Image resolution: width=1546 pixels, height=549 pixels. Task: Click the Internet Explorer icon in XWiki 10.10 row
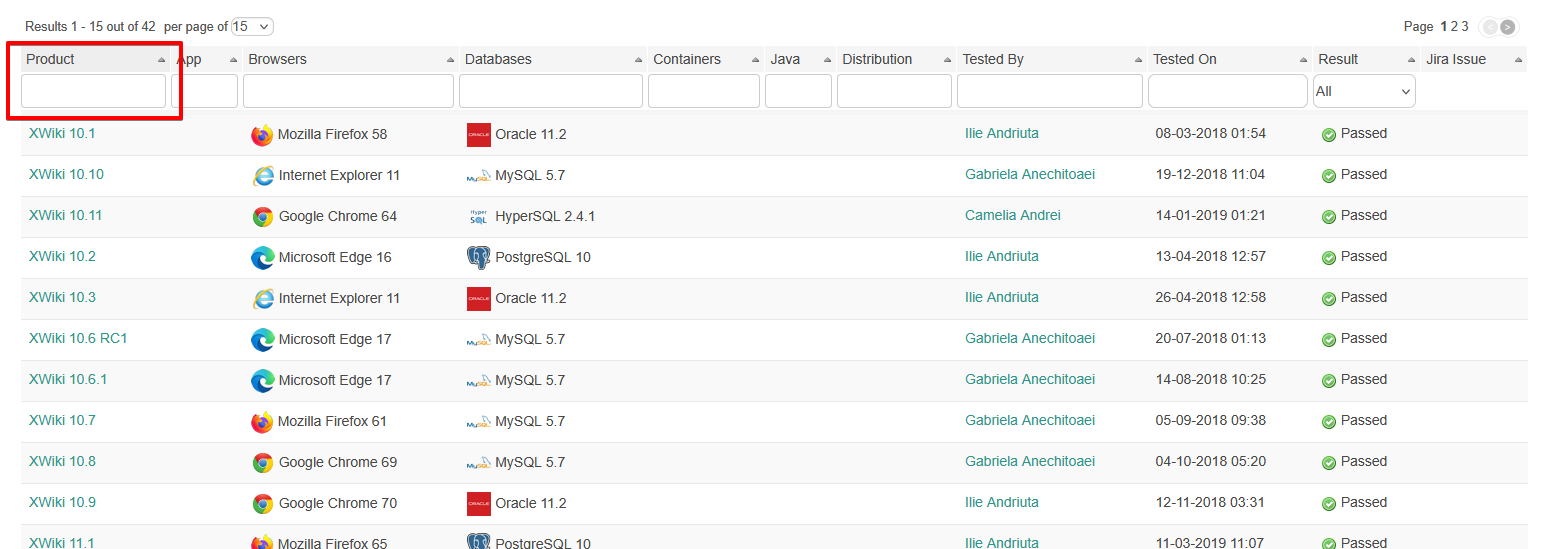[x=263, y=176]
